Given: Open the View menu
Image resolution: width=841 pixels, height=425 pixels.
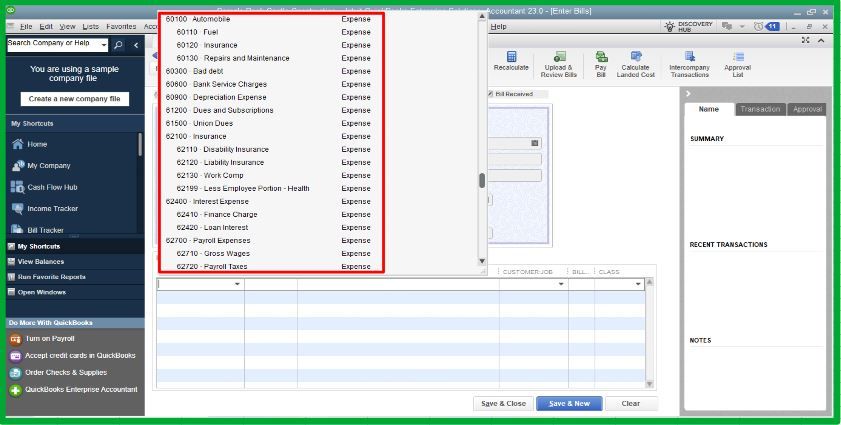Looking at the screenshot, I should coord(67,26).
